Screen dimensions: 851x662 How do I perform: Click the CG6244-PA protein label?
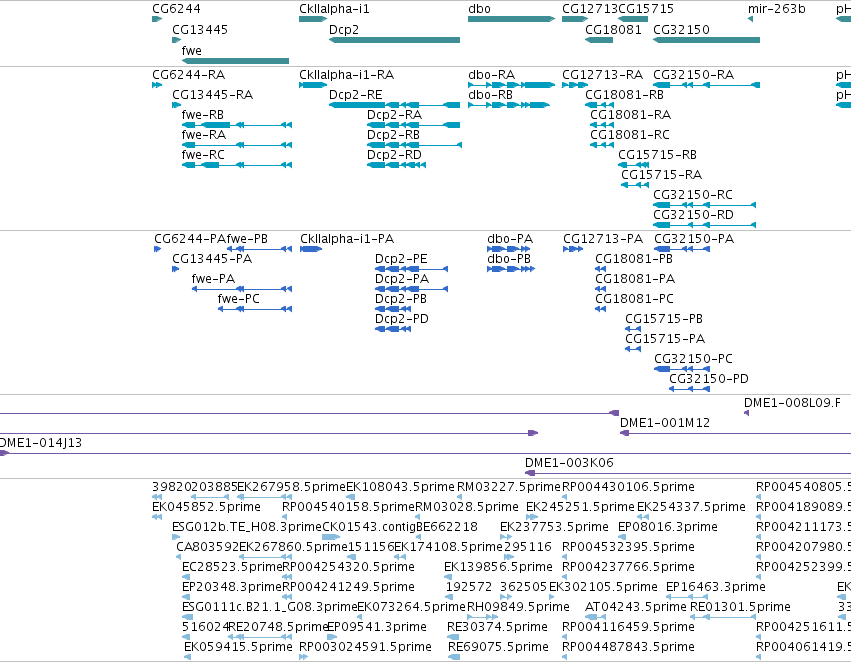coord(189,239)
